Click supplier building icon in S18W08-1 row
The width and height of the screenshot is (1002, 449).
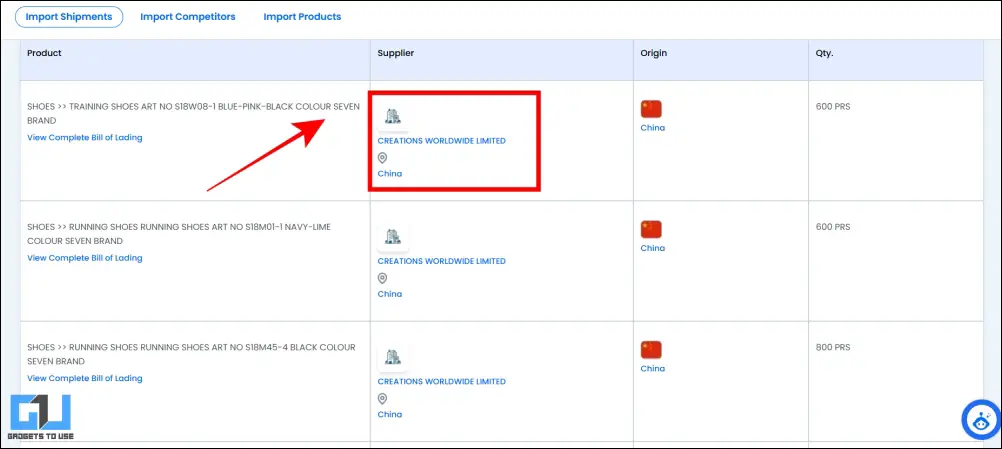(392, 116)
